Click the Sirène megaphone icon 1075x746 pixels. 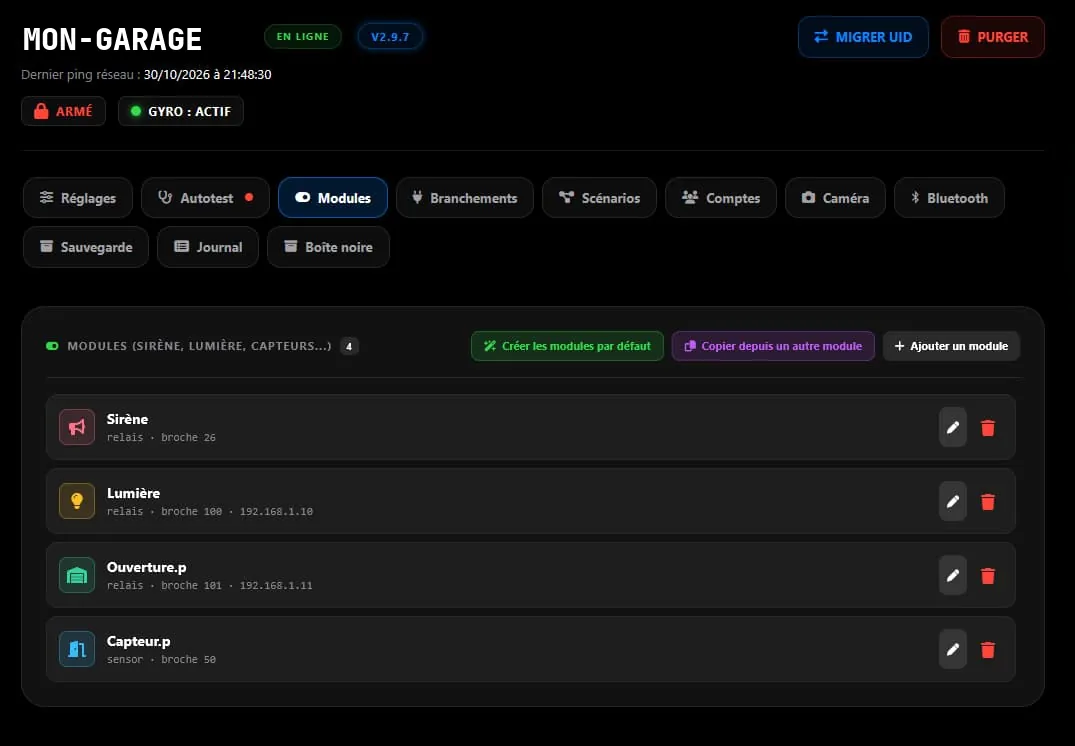pos(77,427)
